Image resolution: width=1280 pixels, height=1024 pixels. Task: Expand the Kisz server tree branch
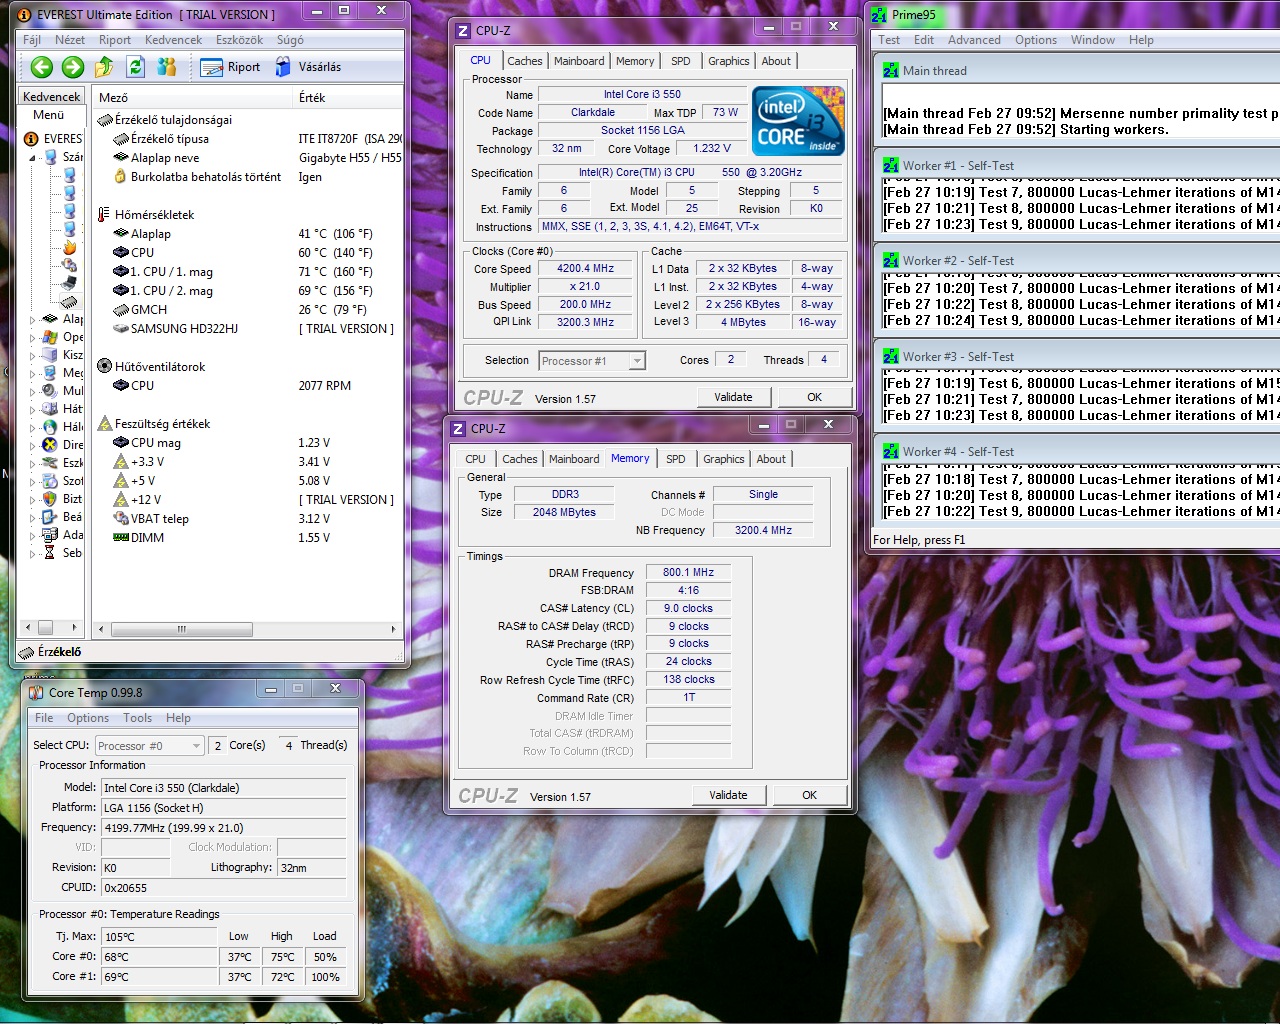[32, 356]
